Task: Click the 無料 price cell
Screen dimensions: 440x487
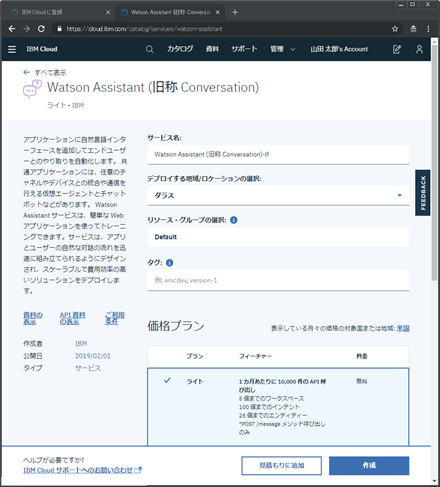Action: click(x=362, y=381)
